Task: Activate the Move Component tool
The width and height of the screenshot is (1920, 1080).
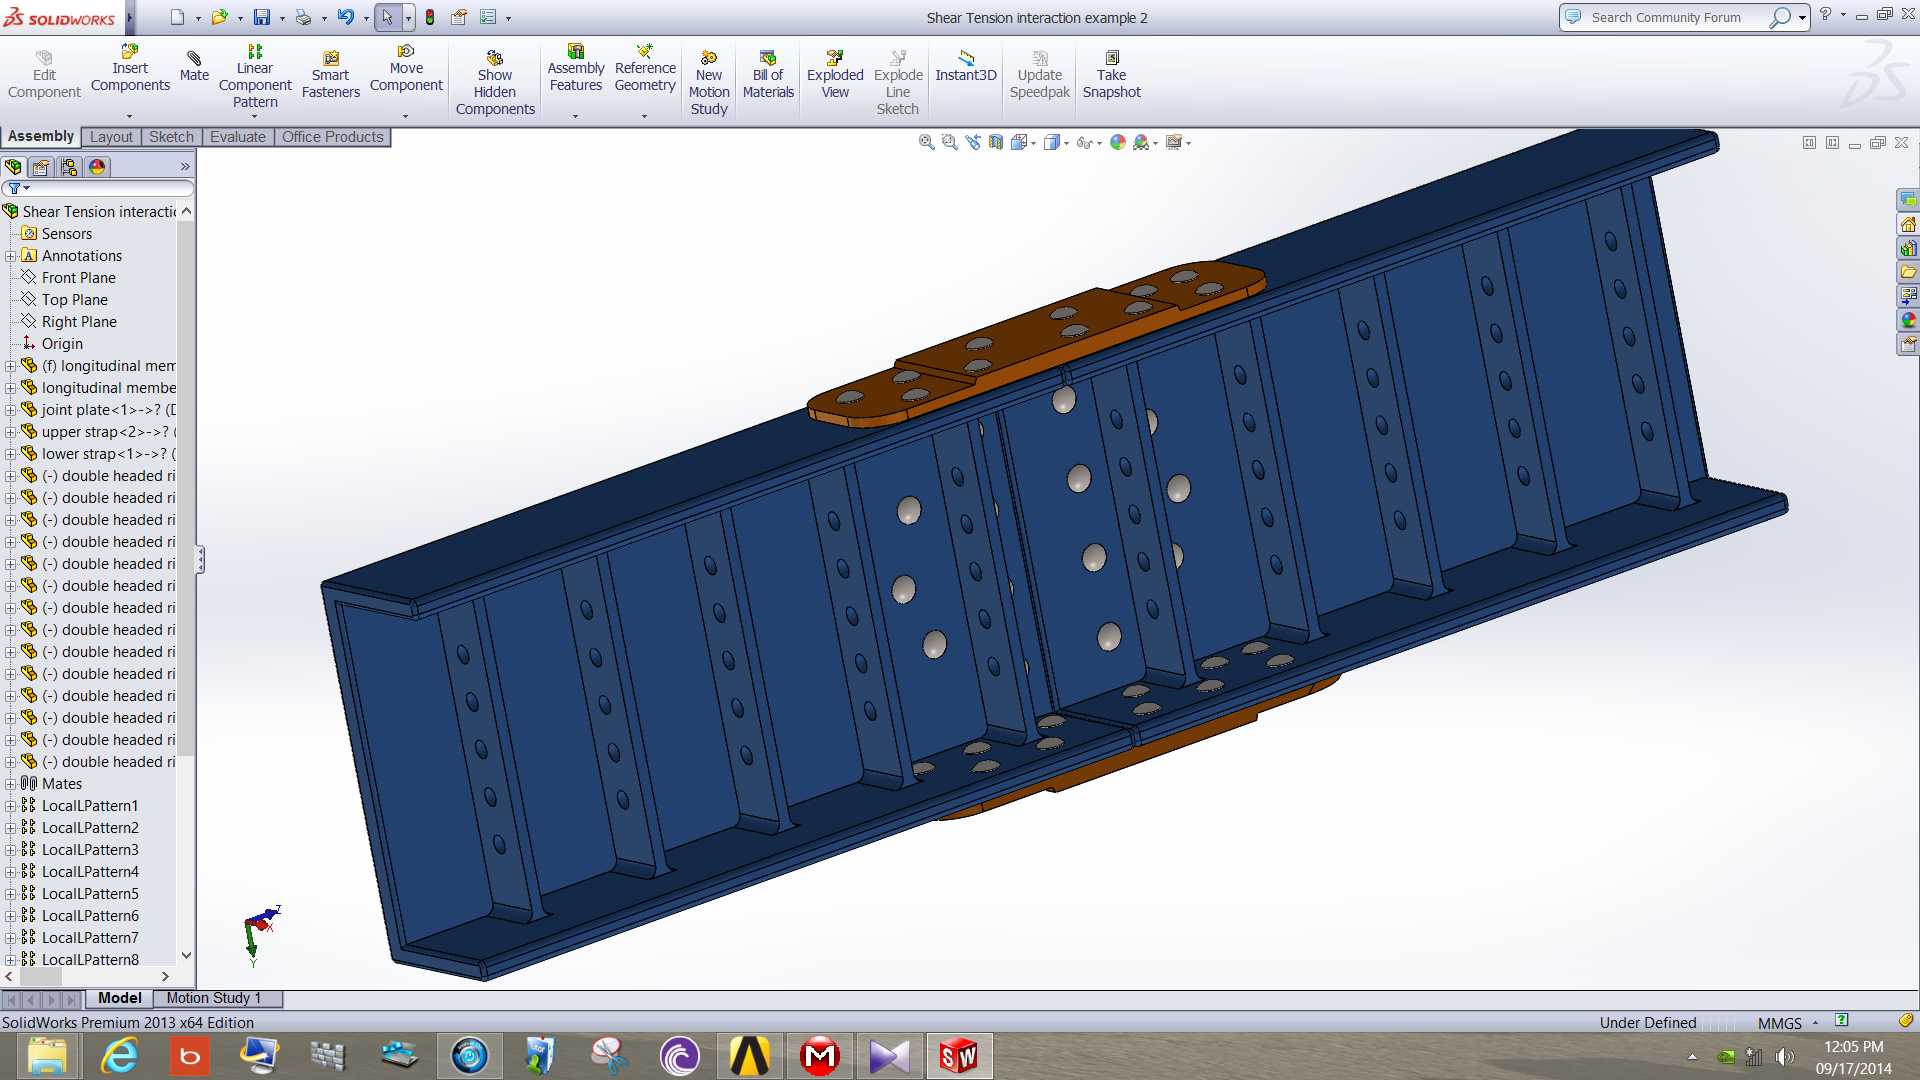Action: pyautogui.click(x=406, y=70)
